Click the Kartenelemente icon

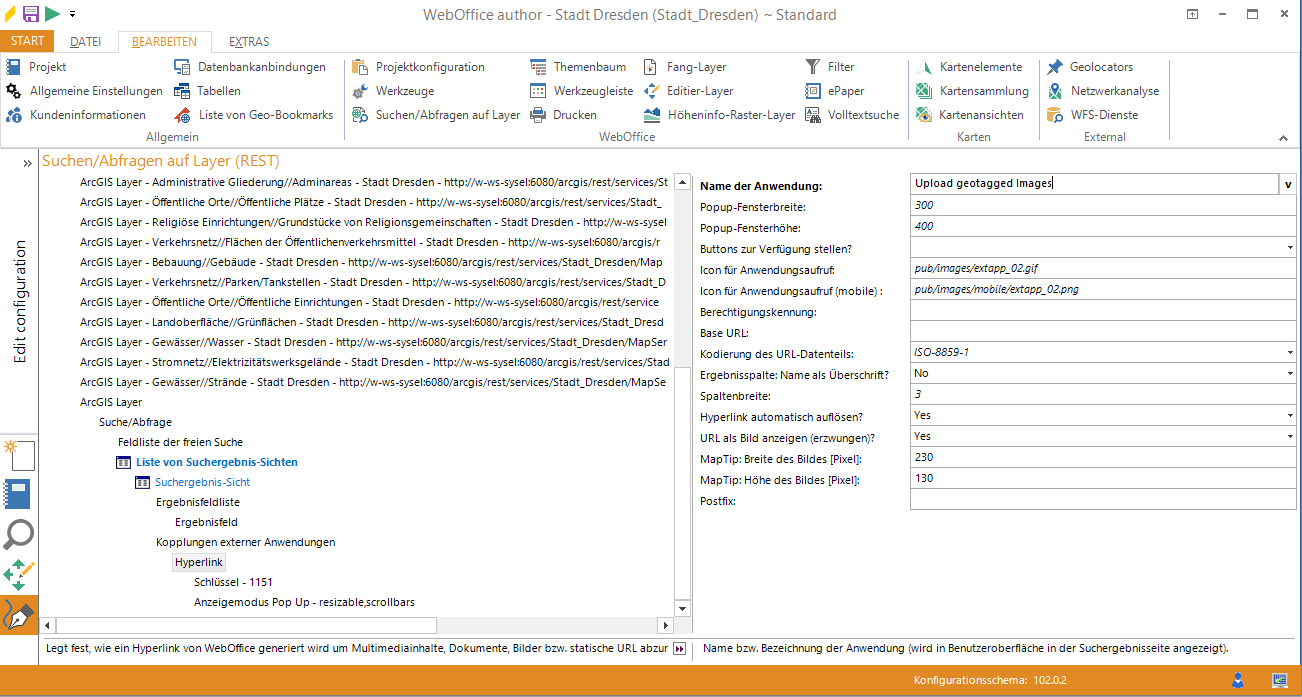[x=924, y=67]
